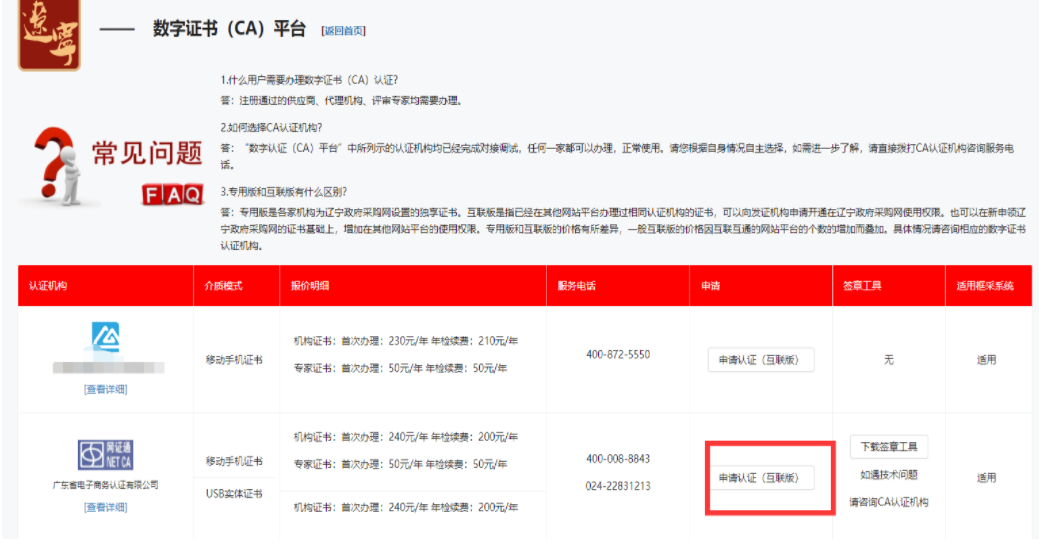Click the 数字证书（CA）平台 page title
The height and width of the screenshot is (545, 1039).
tap(229, 29)
